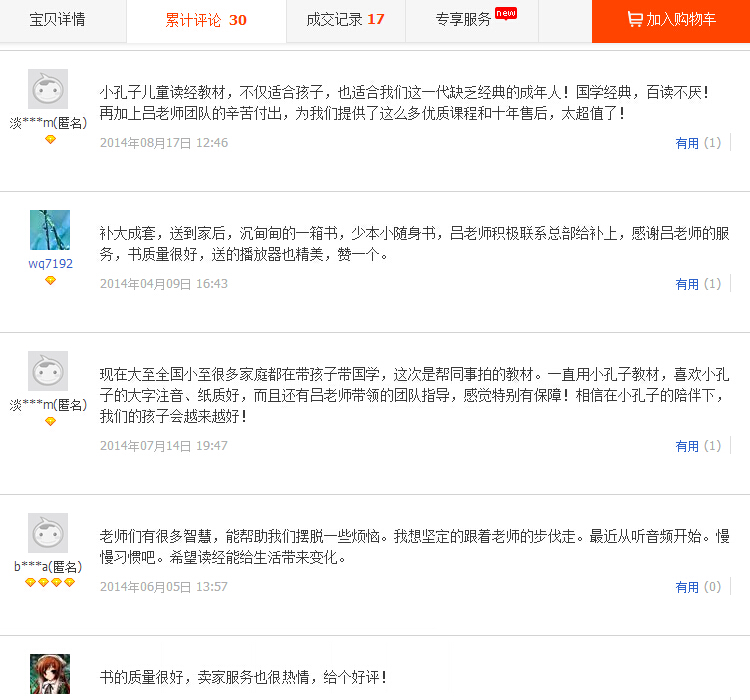The height and width of the screenshot is (700, 750).
Task: Click the default avatar on the 08月17日 review
Action: coord(48,89)
